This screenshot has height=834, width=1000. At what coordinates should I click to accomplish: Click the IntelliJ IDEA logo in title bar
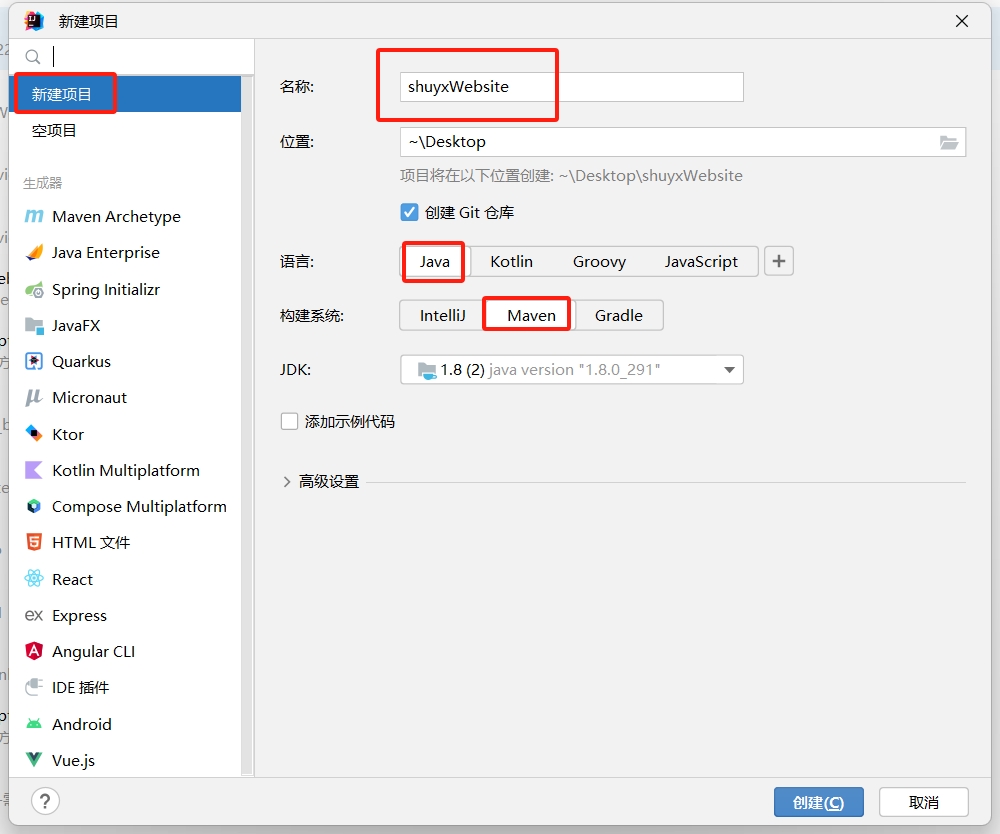(34, 21)
